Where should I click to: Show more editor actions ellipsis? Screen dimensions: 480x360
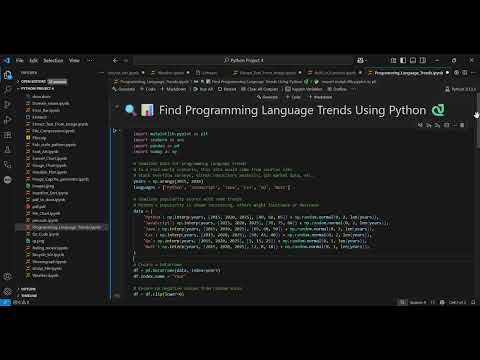coord(473,73)
